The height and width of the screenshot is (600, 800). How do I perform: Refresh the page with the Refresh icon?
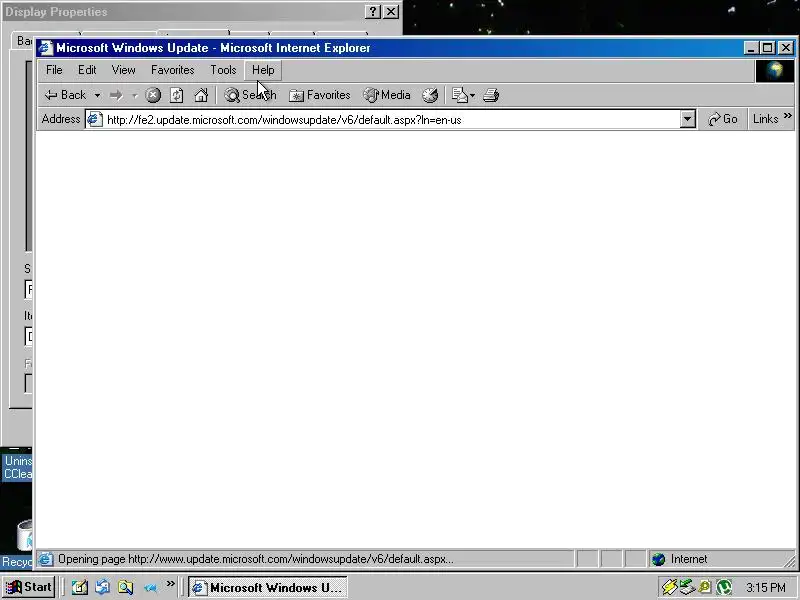click(x=177, y=95)
